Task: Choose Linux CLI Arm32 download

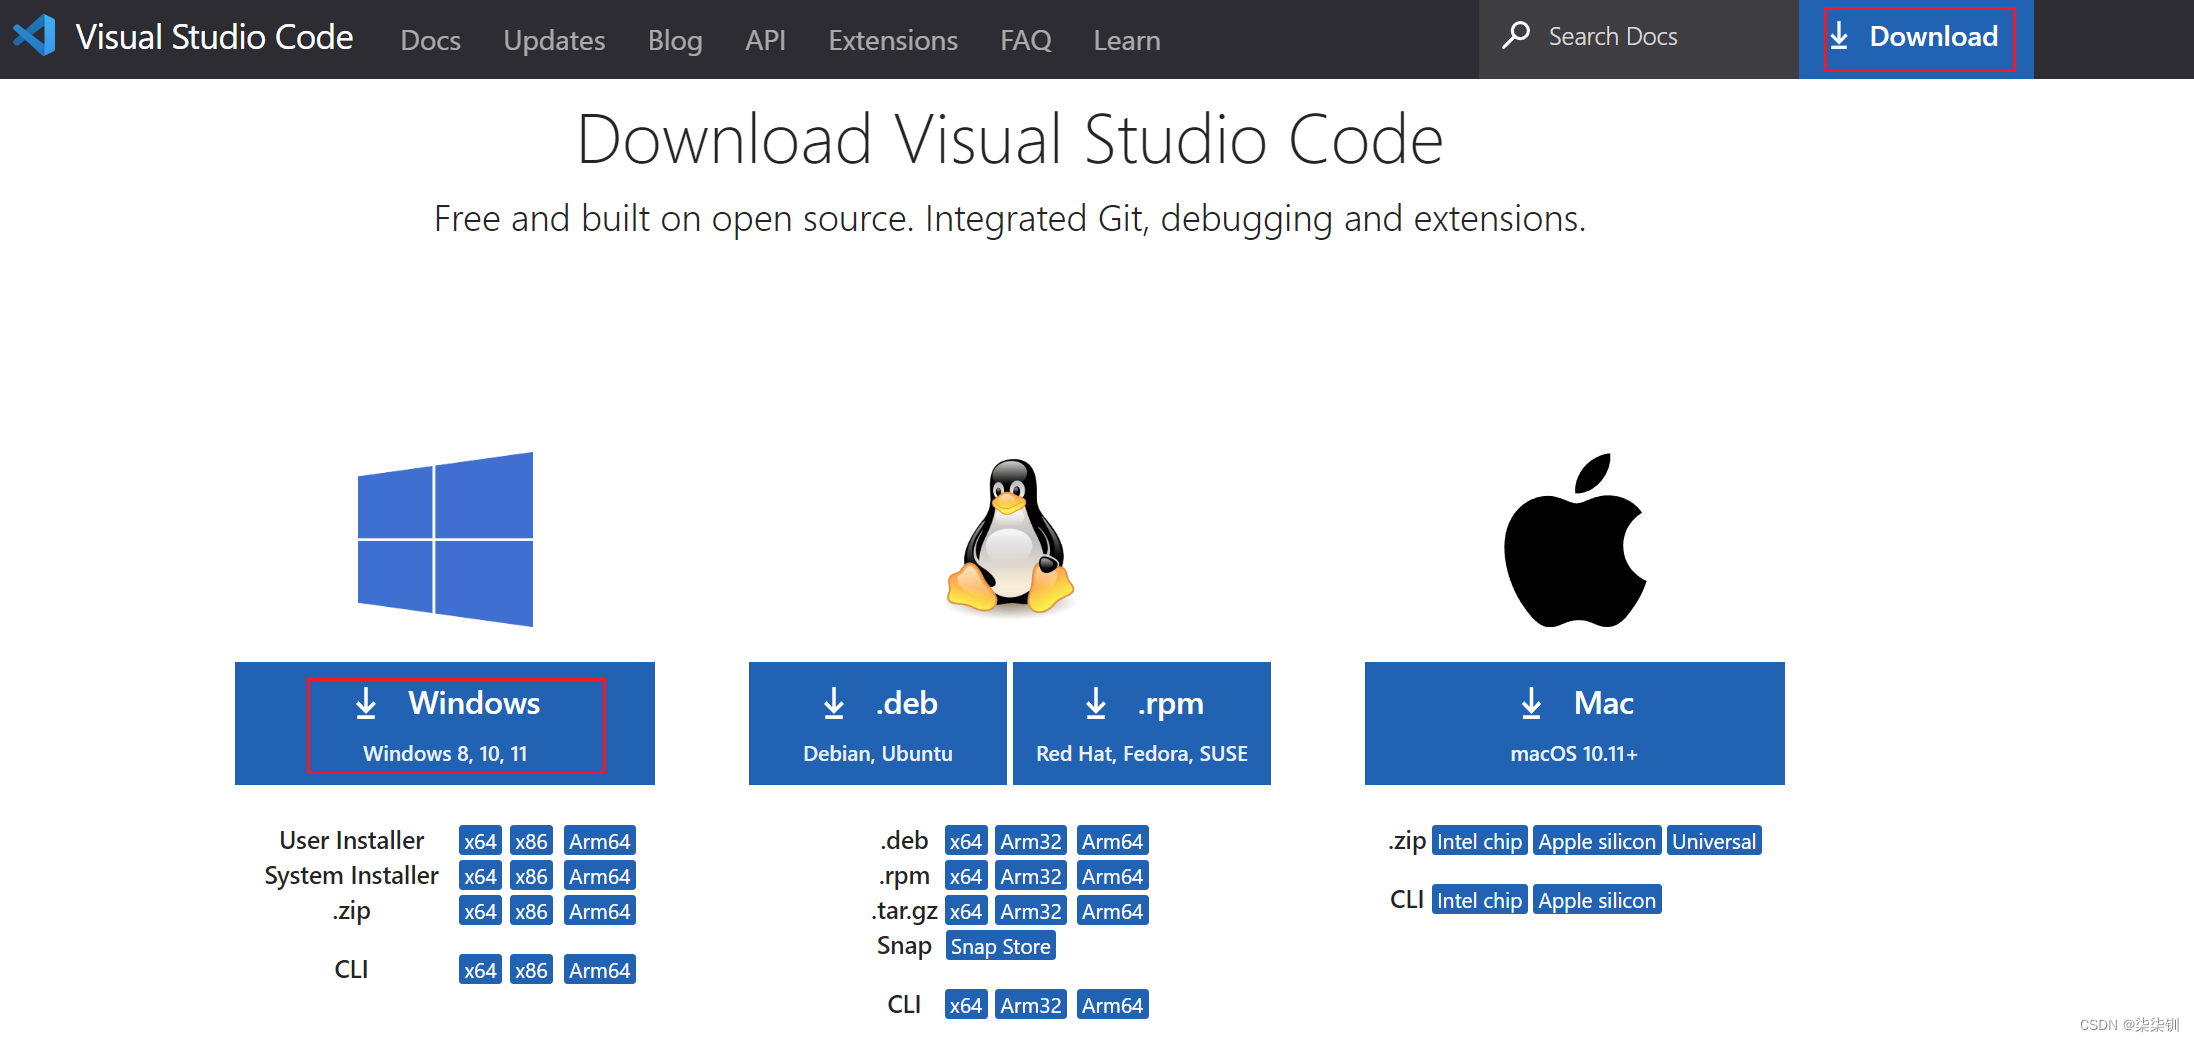Action: click(1031, 1005)
